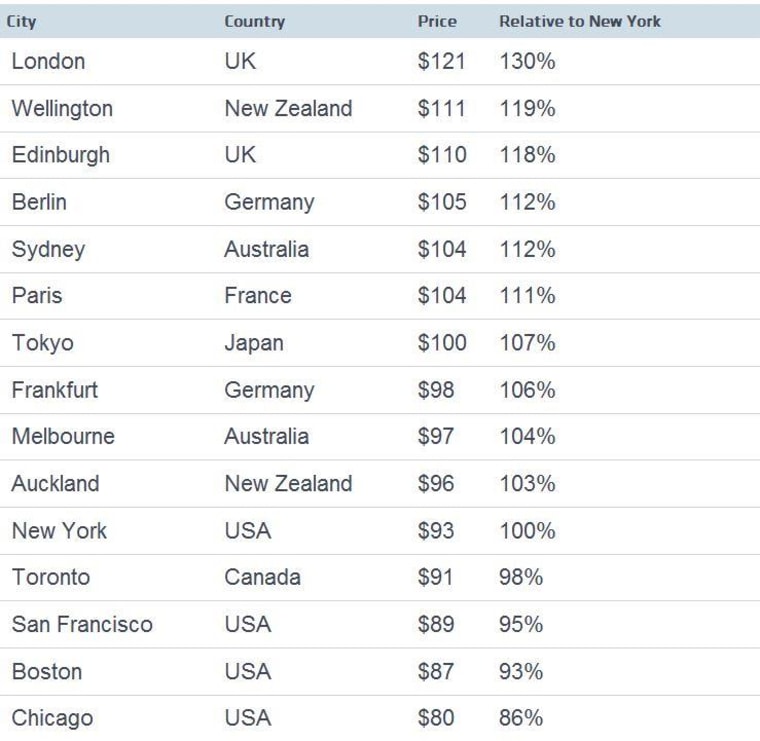Select Sydney in the City column
Image resolution: width=760 pixels, height=741 pixels.
point(48,249)
